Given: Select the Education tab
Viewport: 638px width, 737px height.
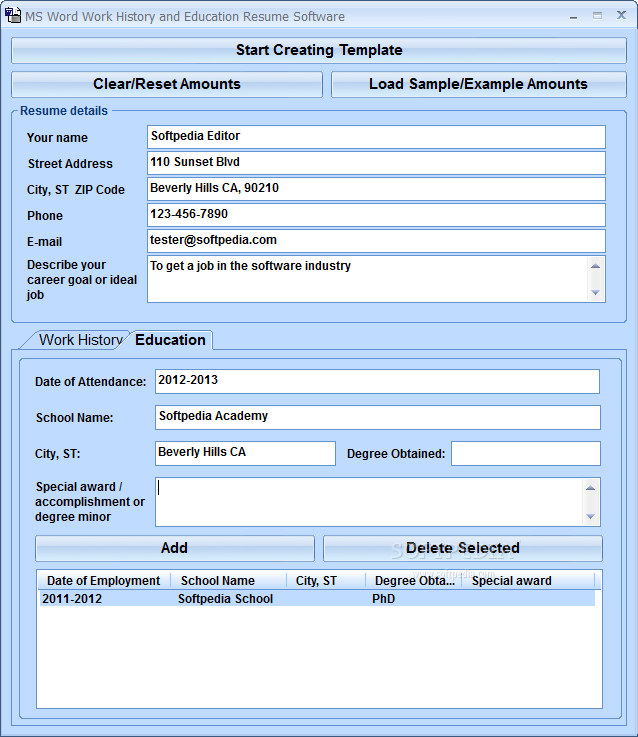Looking at the screenshot, I should pyautogui.click(x=170, y=340).
